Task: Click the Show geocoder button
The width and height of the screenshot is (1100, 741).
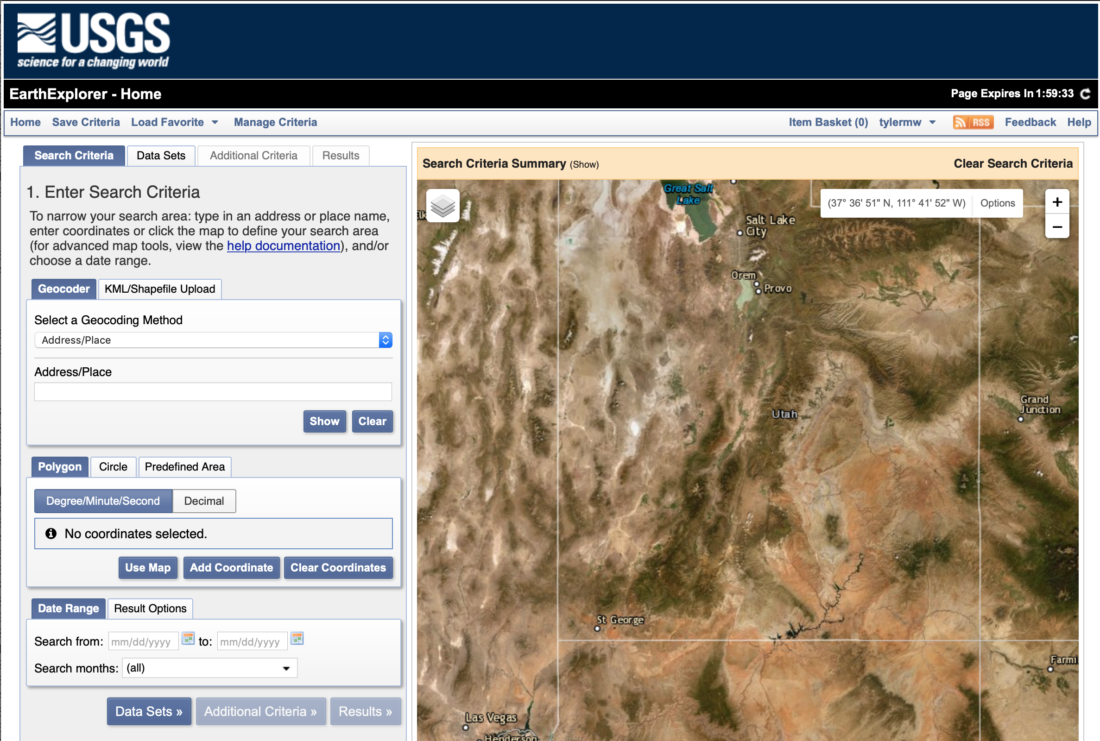Action: tap(324, 421)
